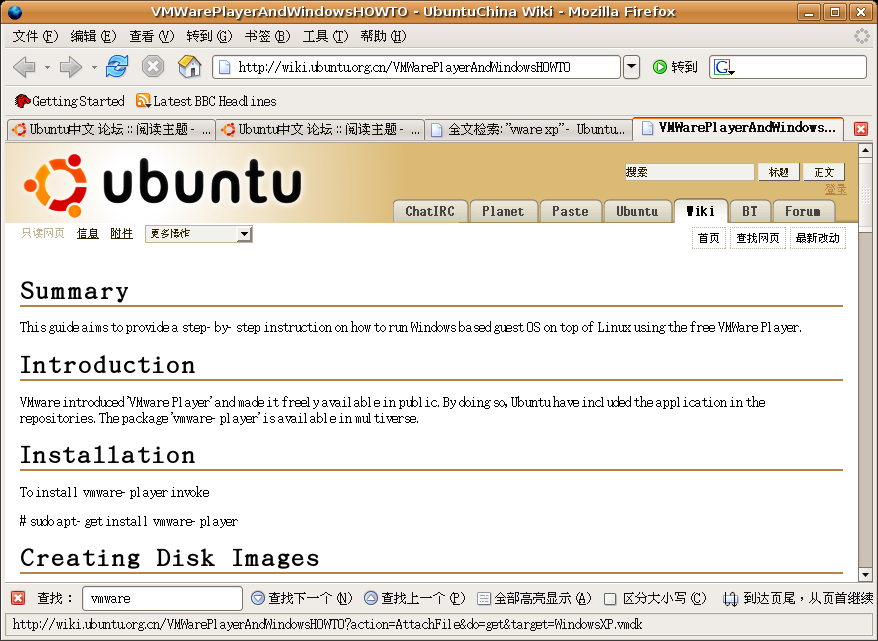Toggle the Match Case (区分大小写) checkbox
Screen dimensions: 878x641
click(x=610, y=599)
